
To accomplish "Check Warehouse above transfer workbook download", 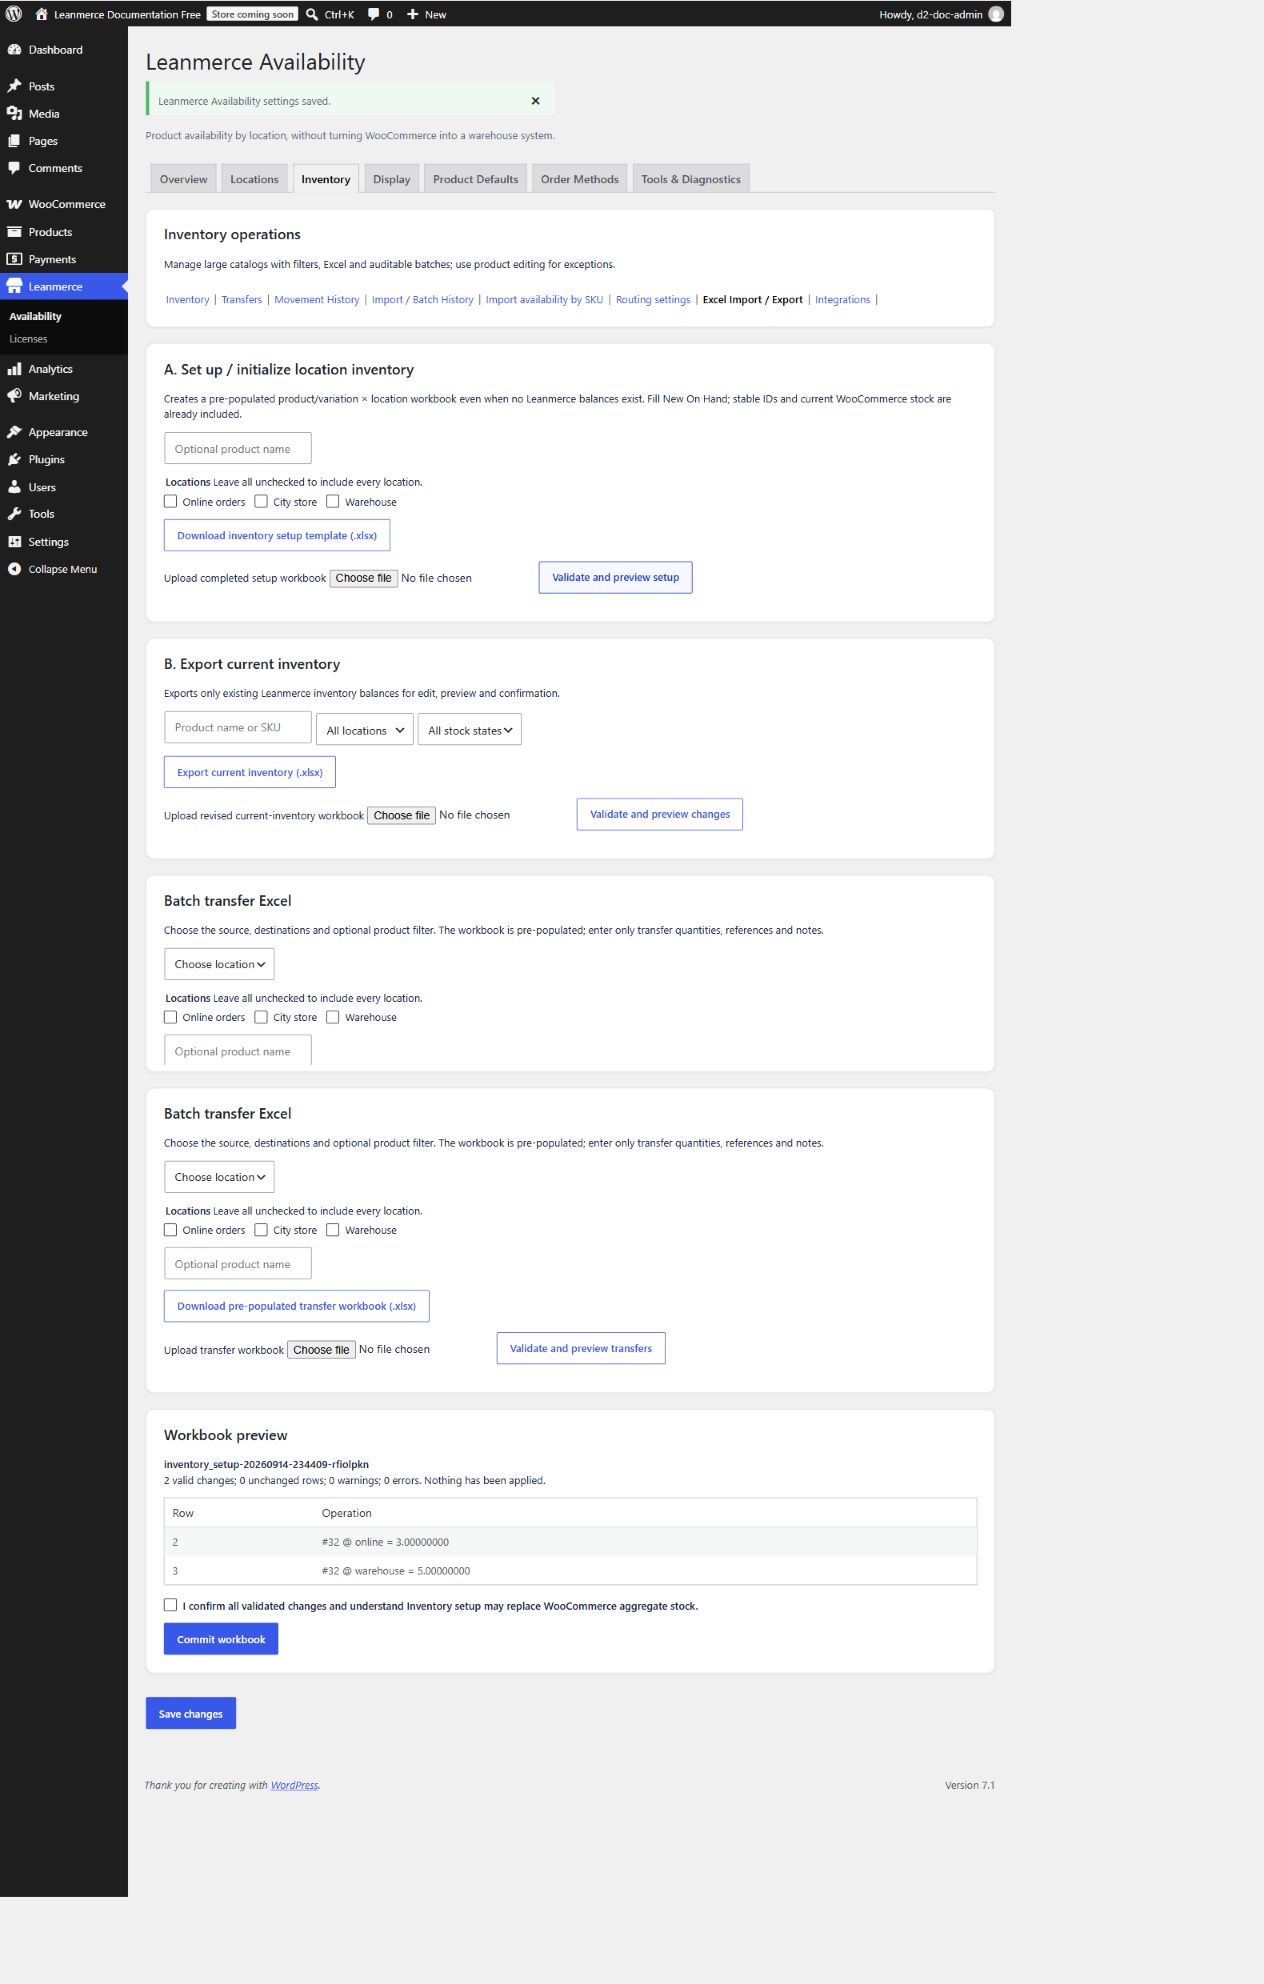I will [x=333, y=1230].
